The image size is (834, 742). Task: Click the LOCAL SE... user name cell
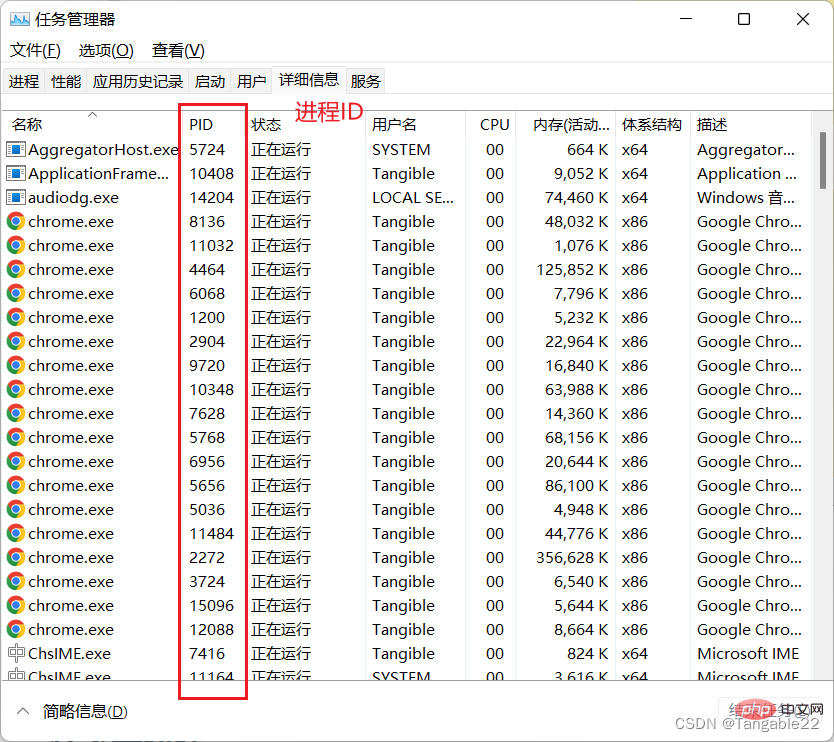tap(413, 197)
